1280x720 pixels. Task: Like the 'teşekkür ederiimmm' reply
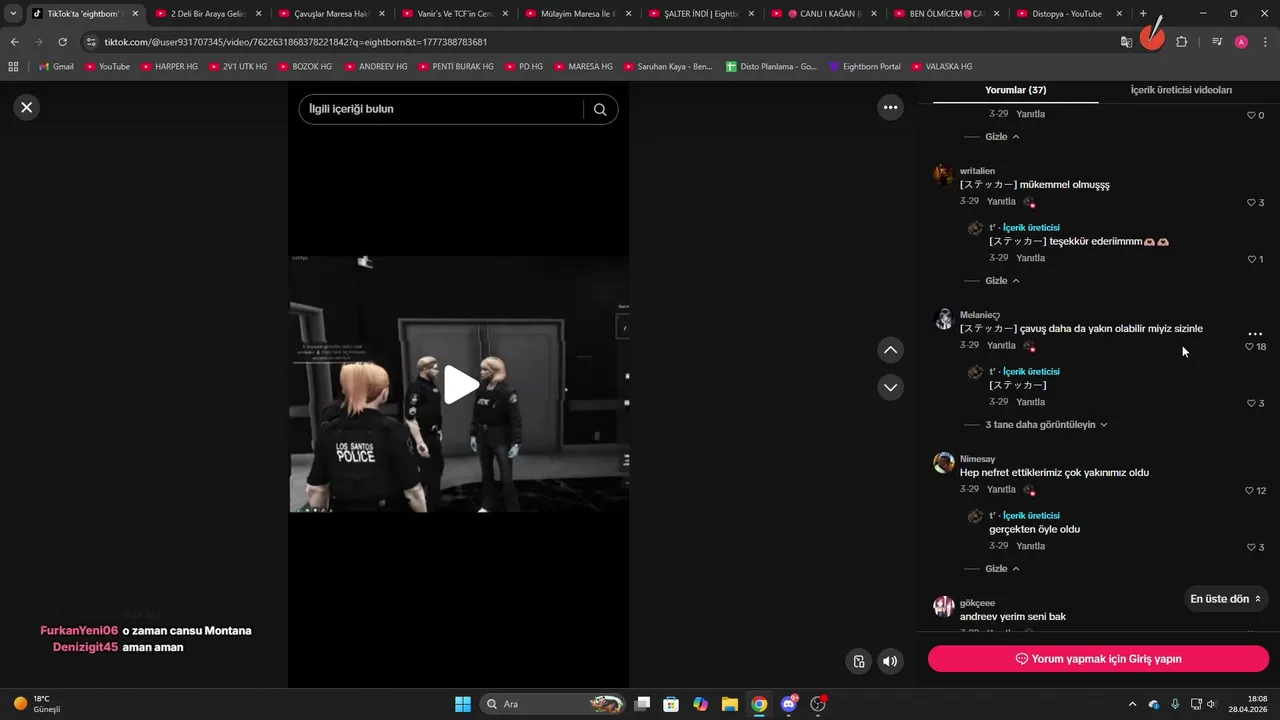[x=1250, y=260]
